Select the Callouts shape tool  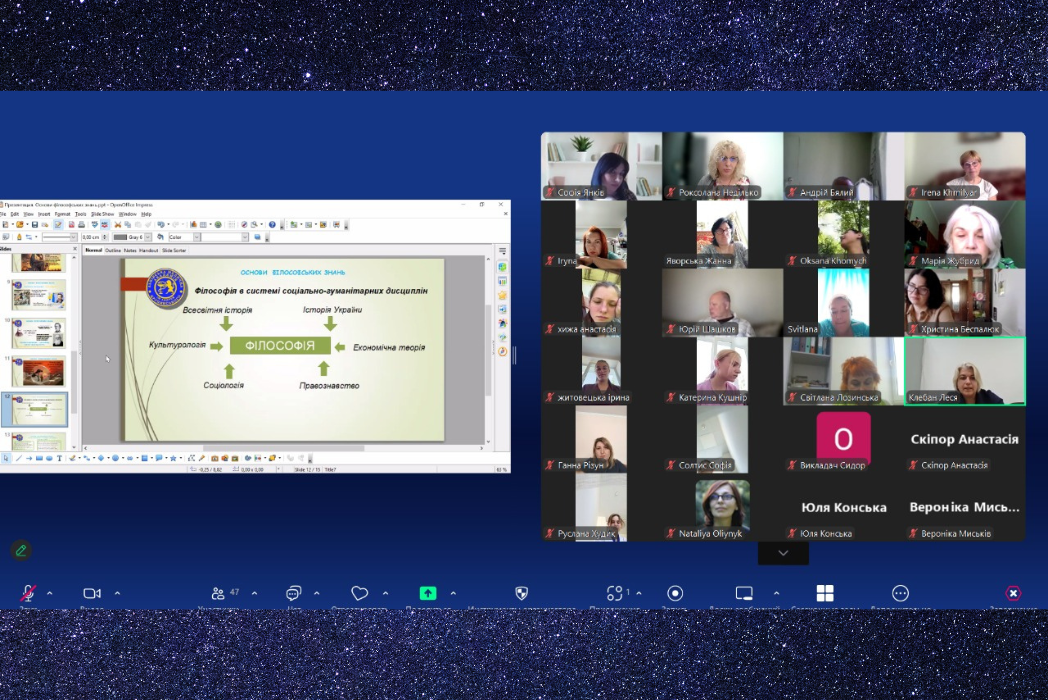(158, 459)
